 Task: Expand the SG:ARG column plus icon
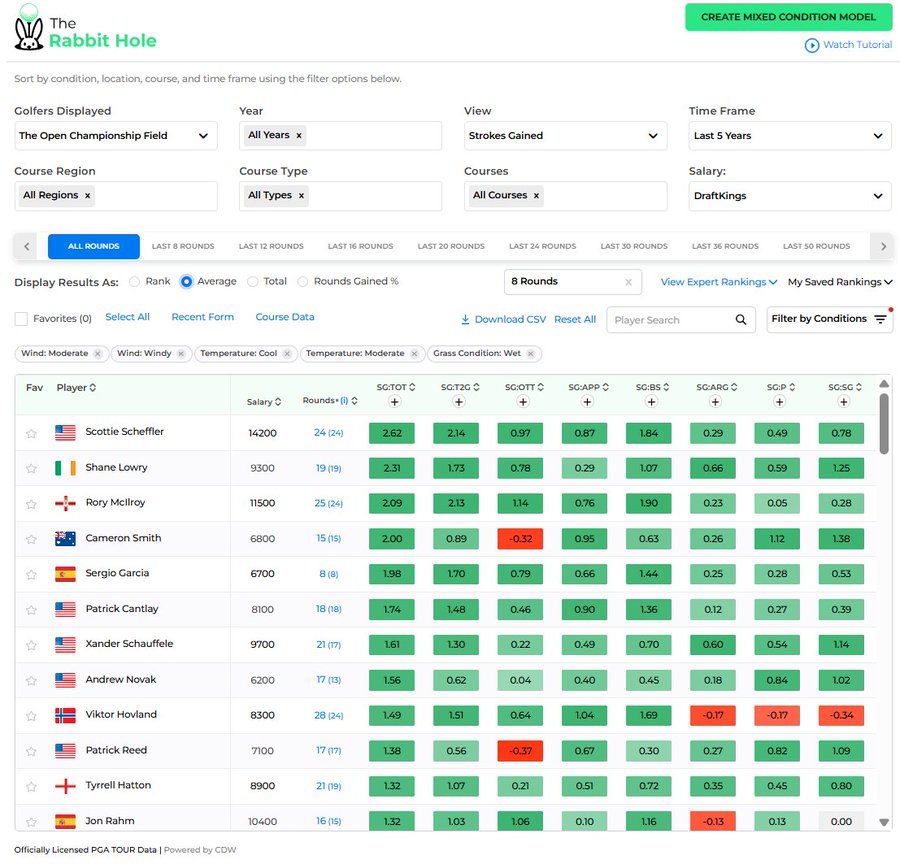715,402
